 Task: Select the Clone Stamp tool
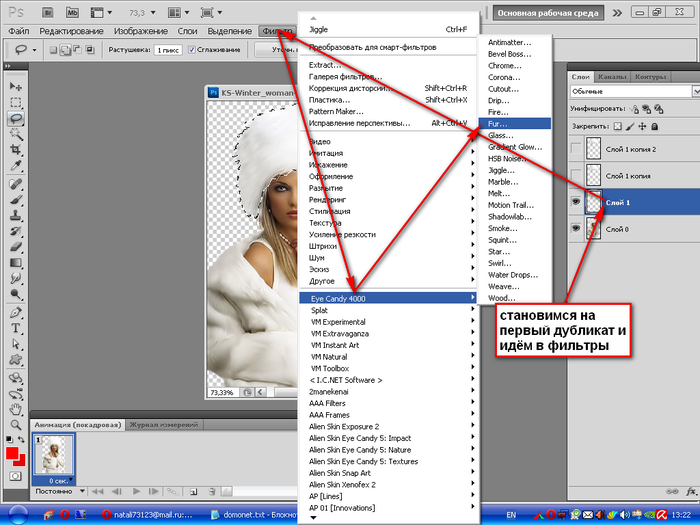16,215
